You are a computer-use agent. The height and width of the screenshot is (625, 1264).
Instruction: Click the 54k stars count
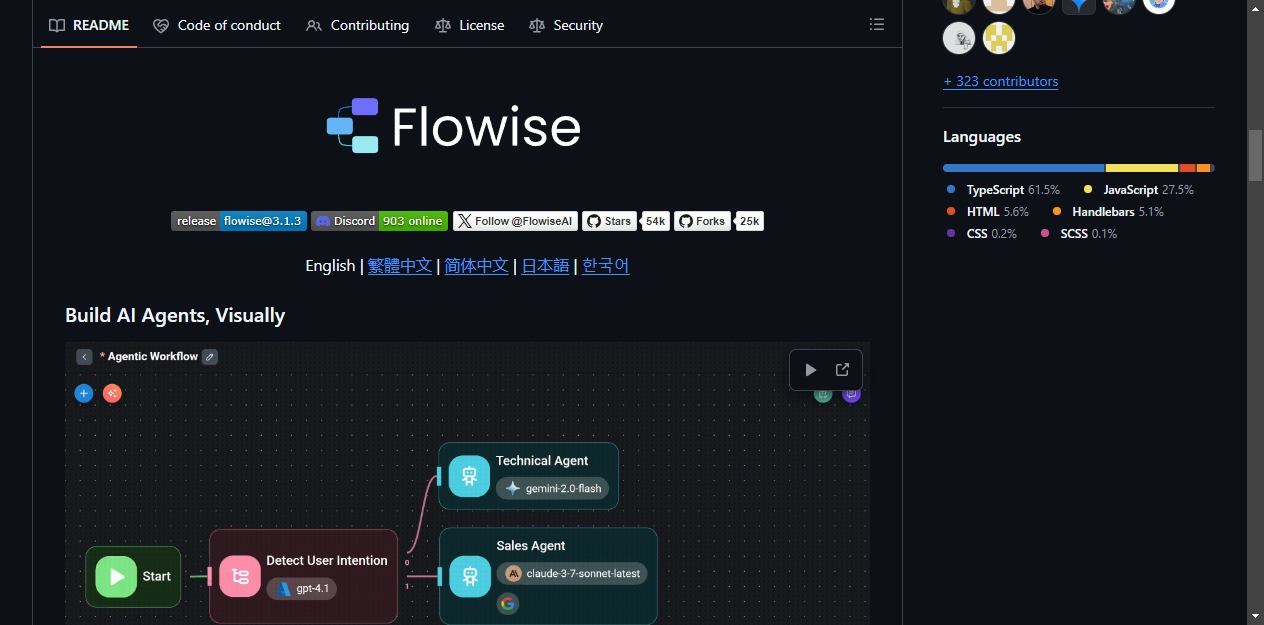point(656,221)
